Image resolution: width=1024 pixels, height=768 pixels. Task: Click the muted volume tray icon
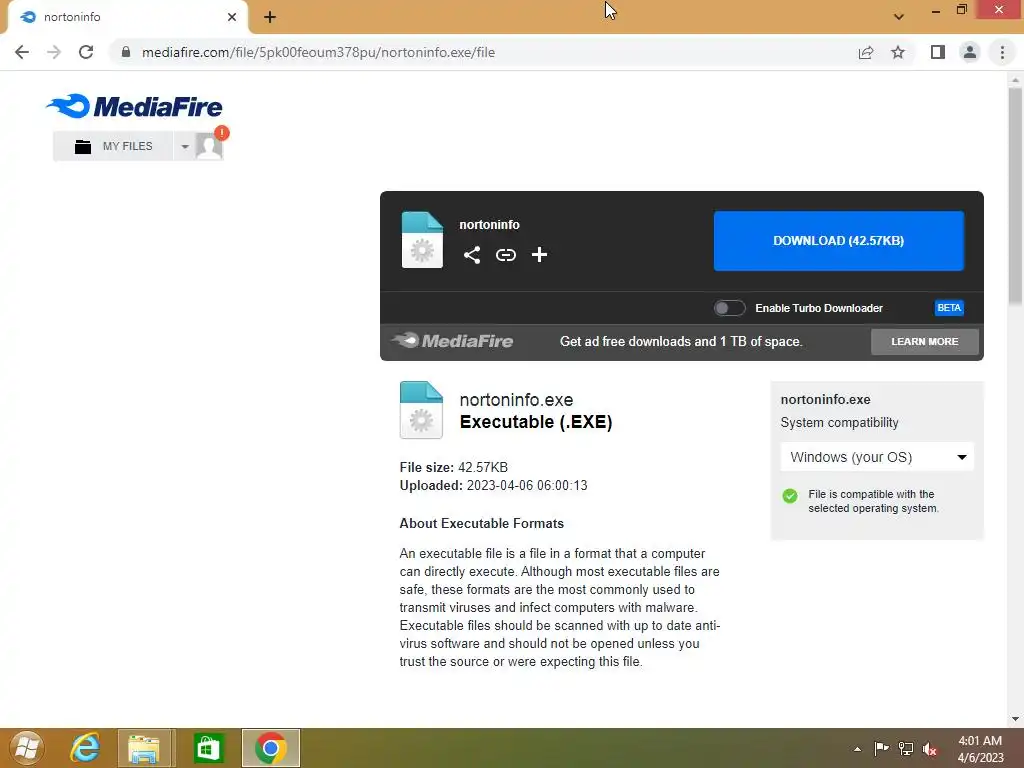click(929, 748)
